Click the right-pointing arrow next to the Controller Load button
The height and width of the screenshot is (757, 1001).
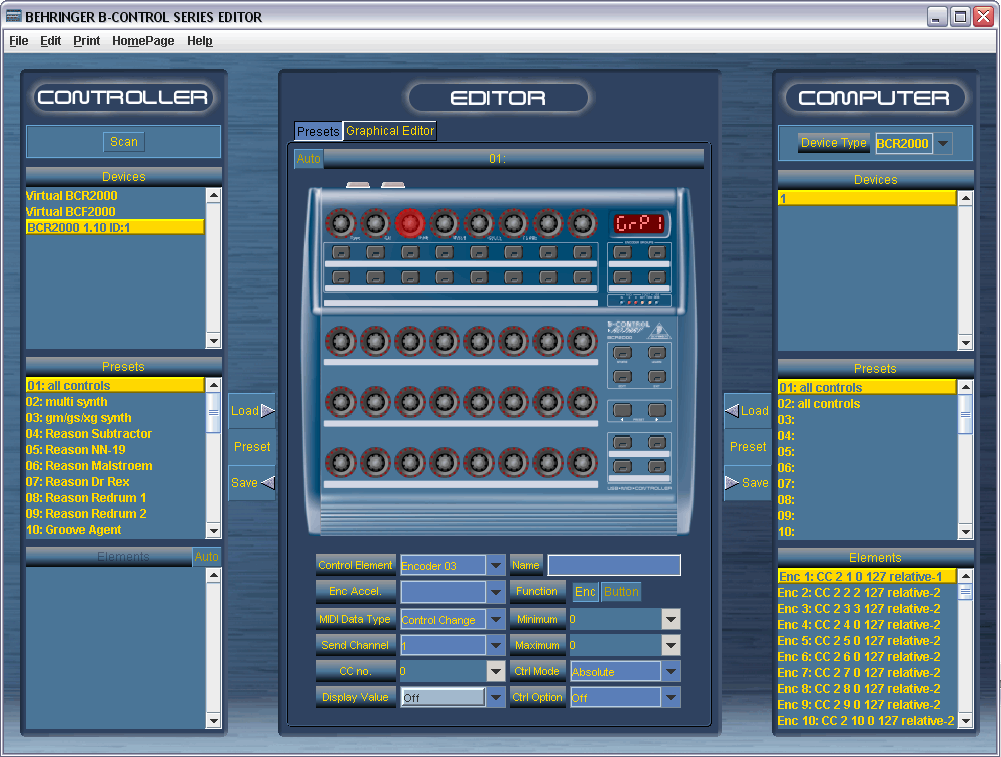[x=268, y=410]
